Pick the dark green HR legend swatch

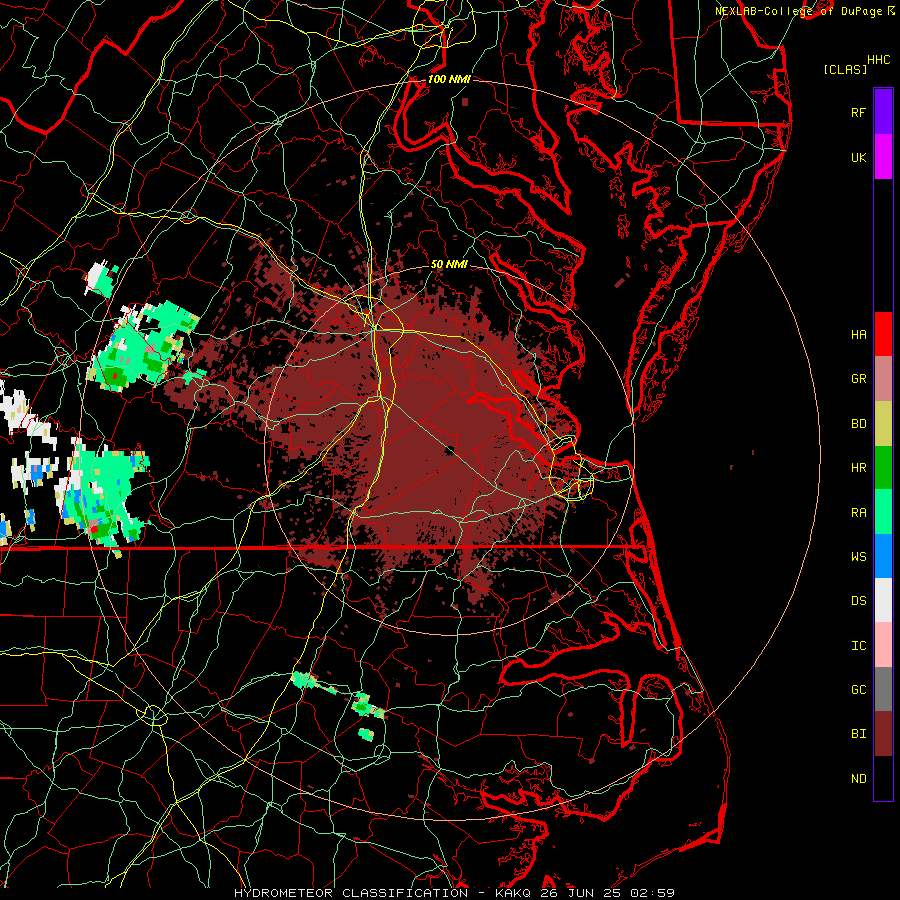coord(883,468)
